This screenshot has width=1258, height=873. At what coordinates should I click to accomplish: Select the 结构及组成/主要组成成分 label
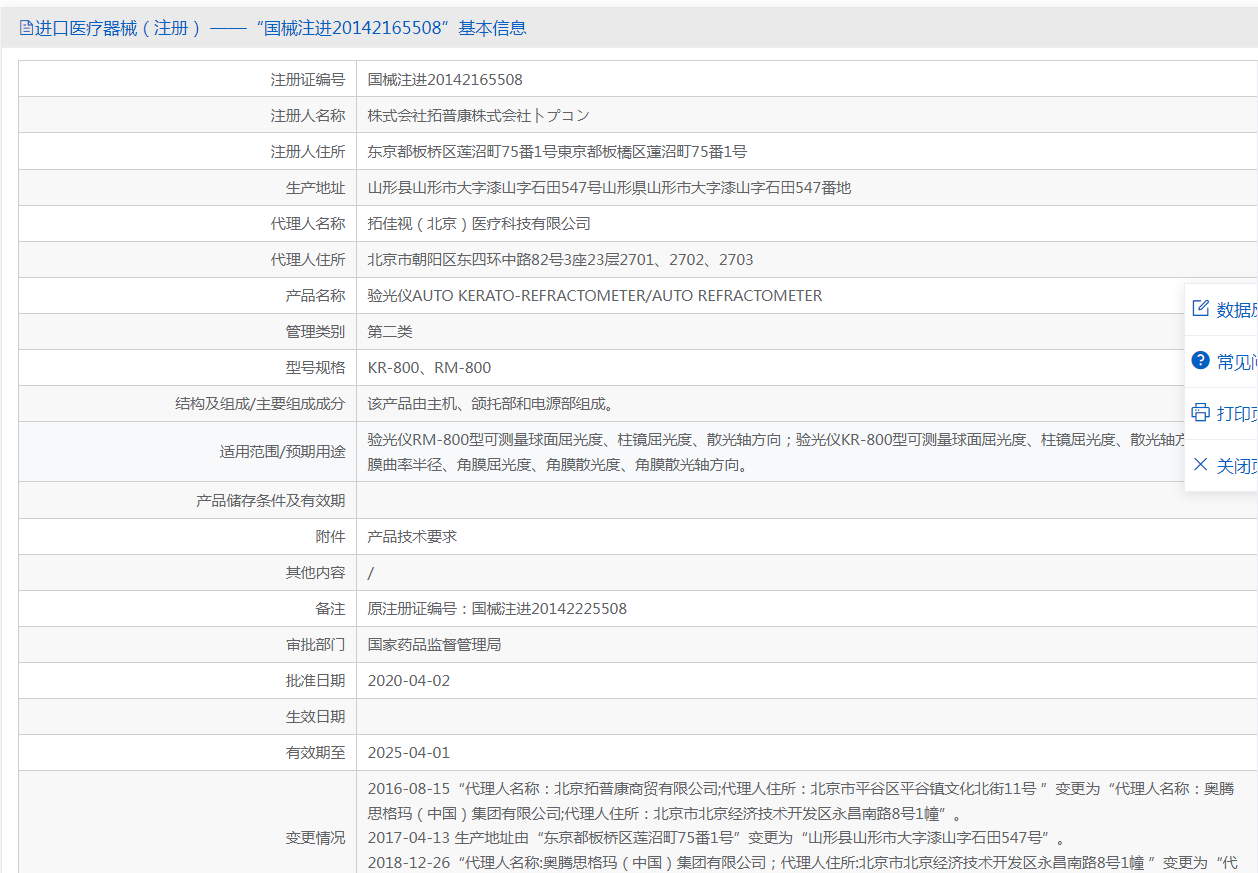[x=259, y=404]
